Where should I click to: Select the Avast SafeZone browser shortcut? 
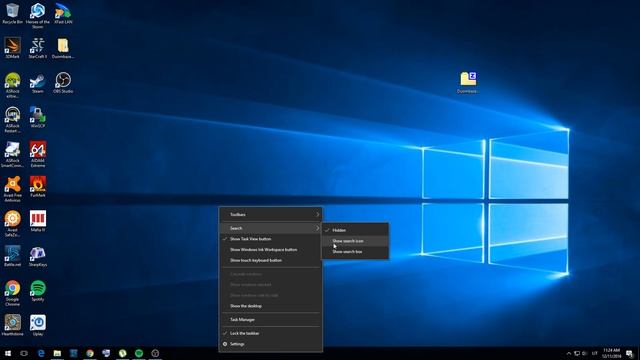click(x=12, y=224)
